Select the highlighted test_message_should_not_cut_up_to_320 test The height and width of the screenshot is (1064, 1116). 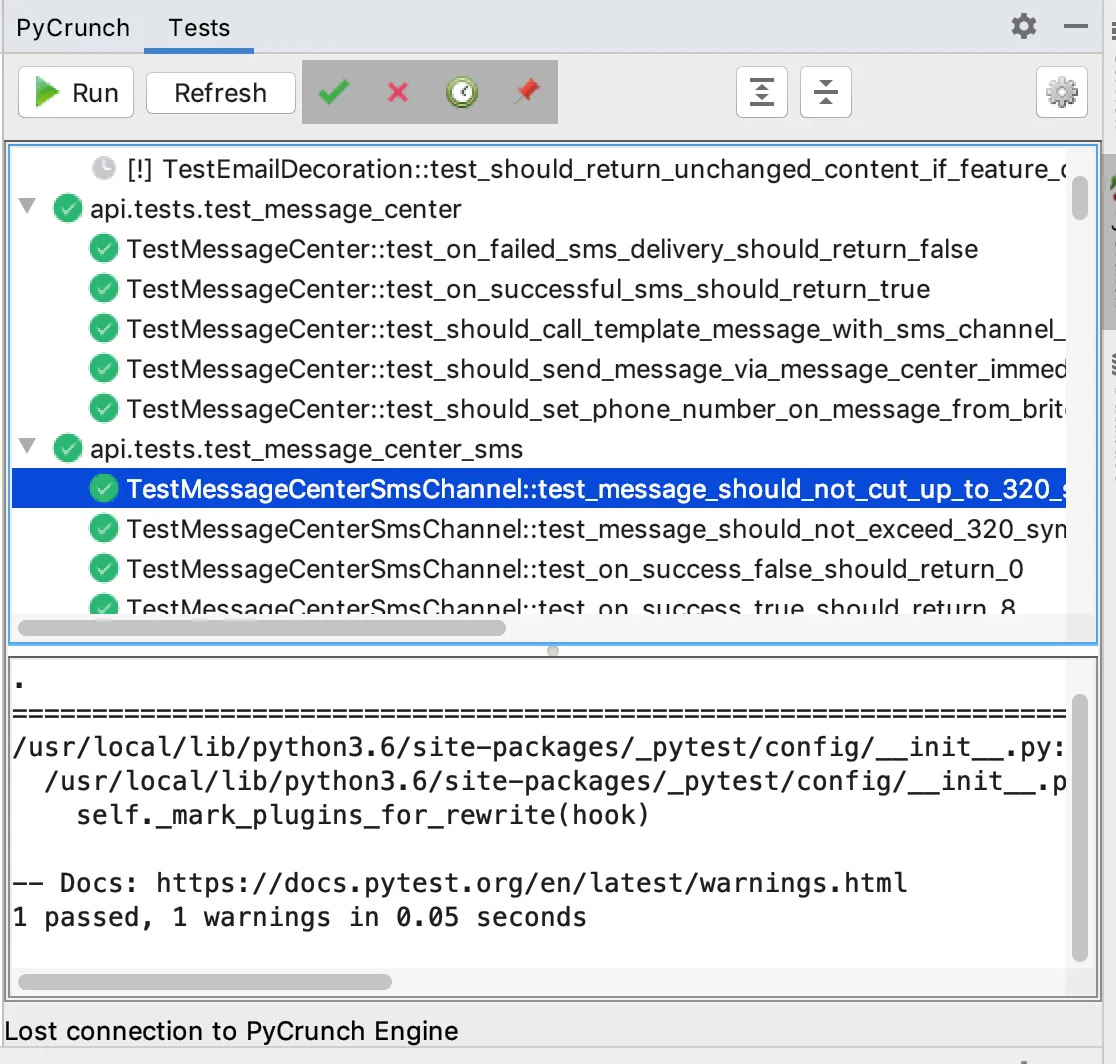coord(539,489)
